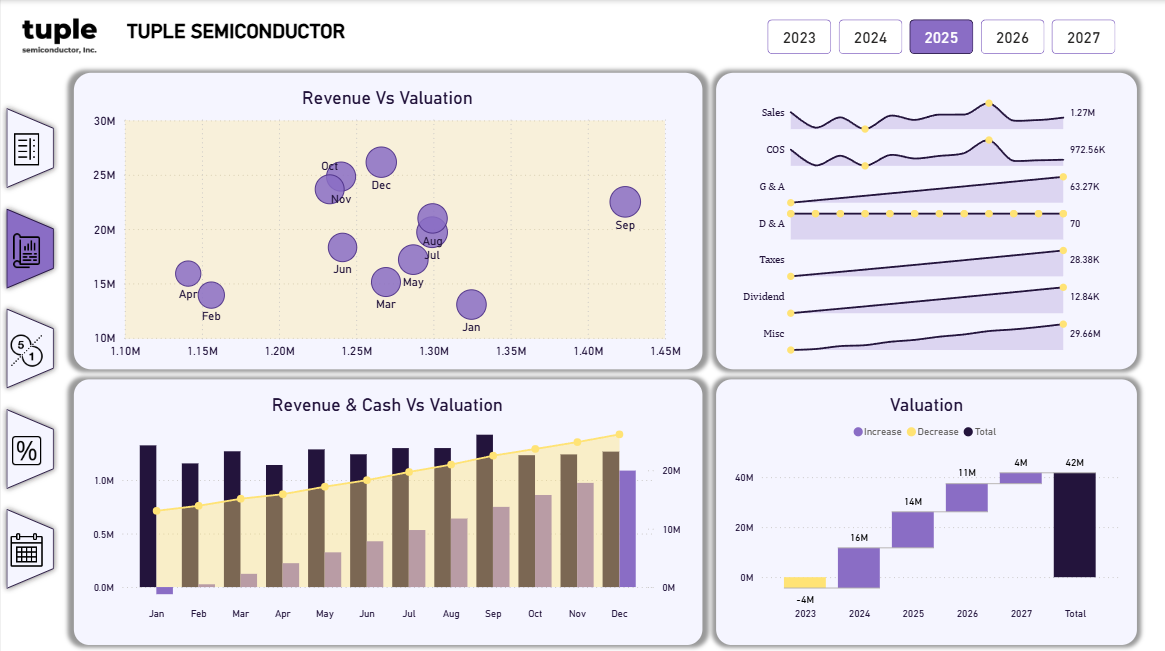This screenshot has width=1165, height=651.
Task: Select year 2023 slicer button
Action: pos(799,37)
